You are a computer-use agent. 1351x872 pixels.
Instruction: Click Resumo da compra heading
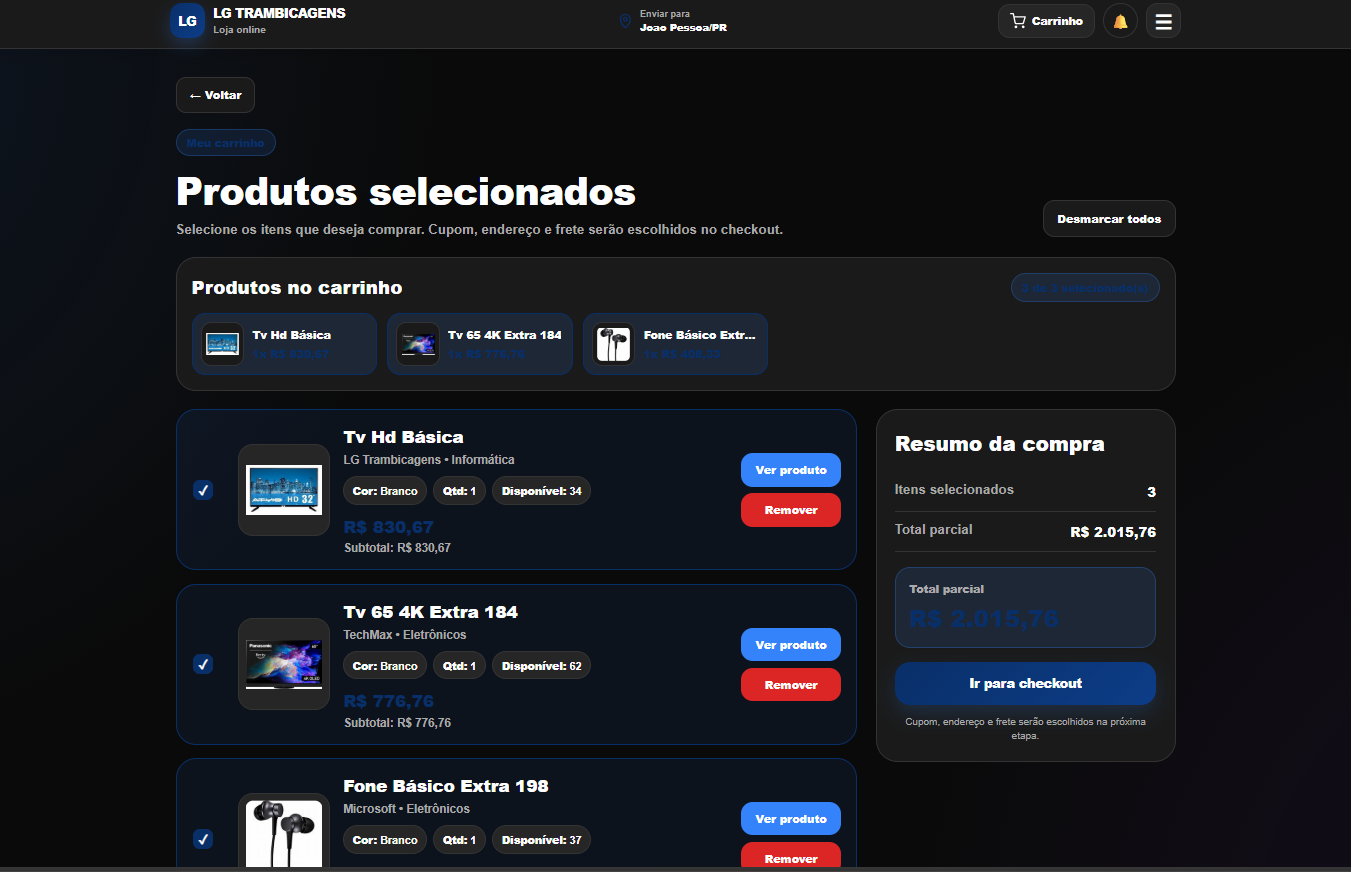click(x=999, y=444)
